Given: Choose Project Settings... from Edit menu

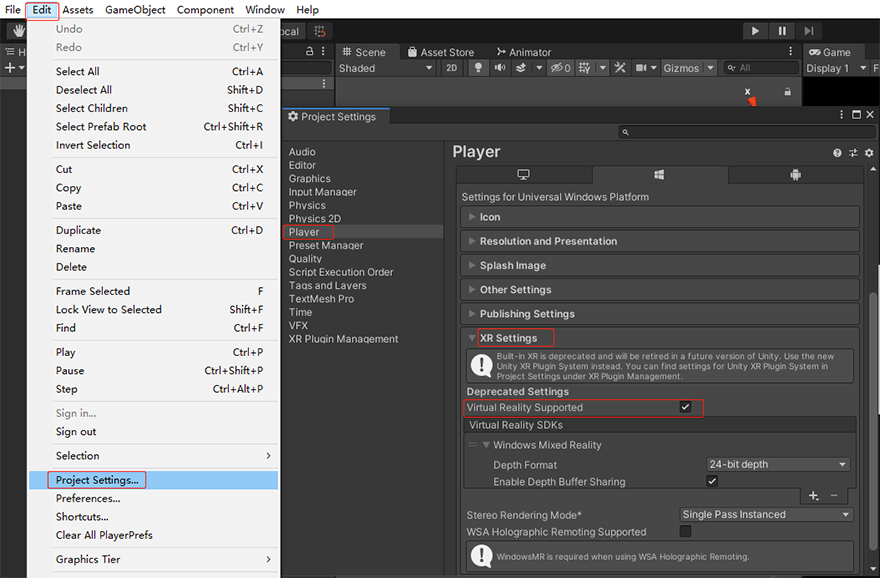Looking at the screenshot, I should click(154, 480).
